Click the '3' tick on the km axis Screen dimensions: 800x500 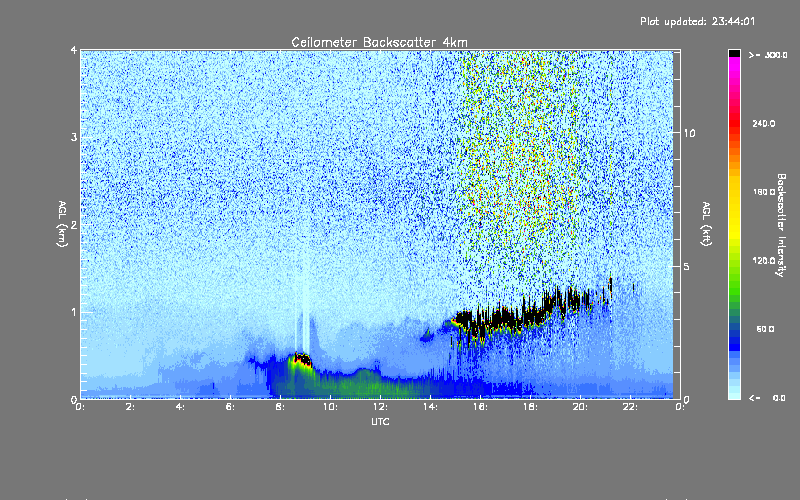pyautogui.click(x=74, y=137)
